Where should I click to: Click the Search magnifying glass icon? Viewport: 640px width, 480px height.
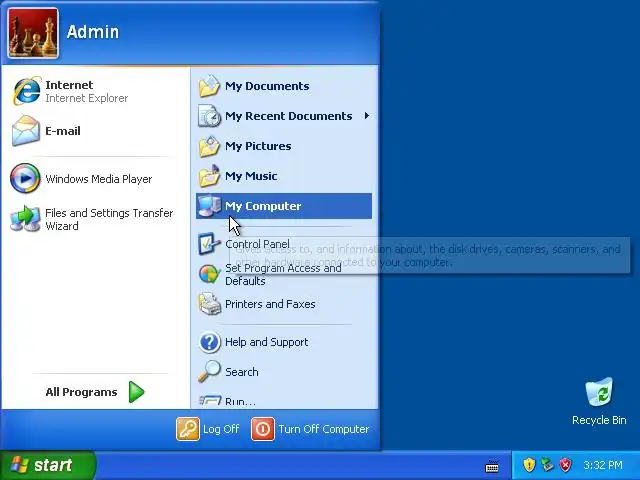tap(209, 372)
